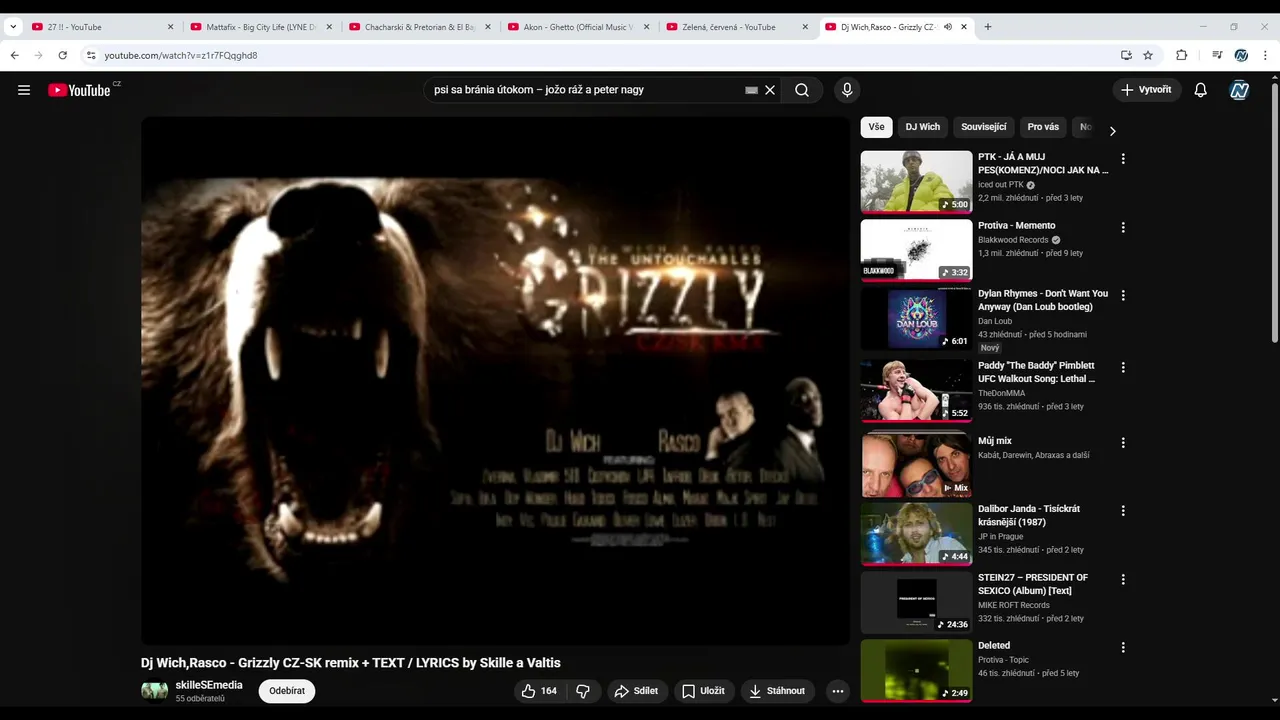Reload the current page
Screen dimensions: 1280x720
[62, 55]
